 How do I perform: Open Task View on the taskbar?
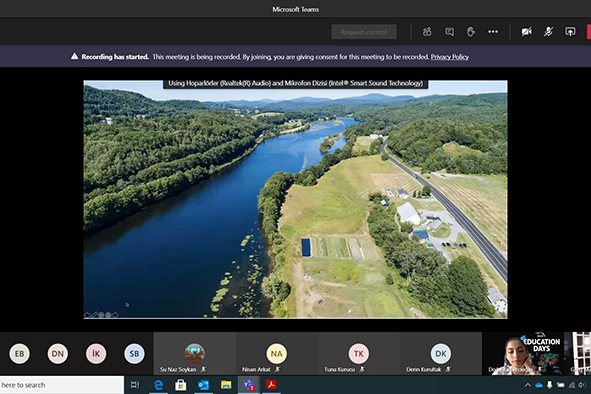click(135, 385)
